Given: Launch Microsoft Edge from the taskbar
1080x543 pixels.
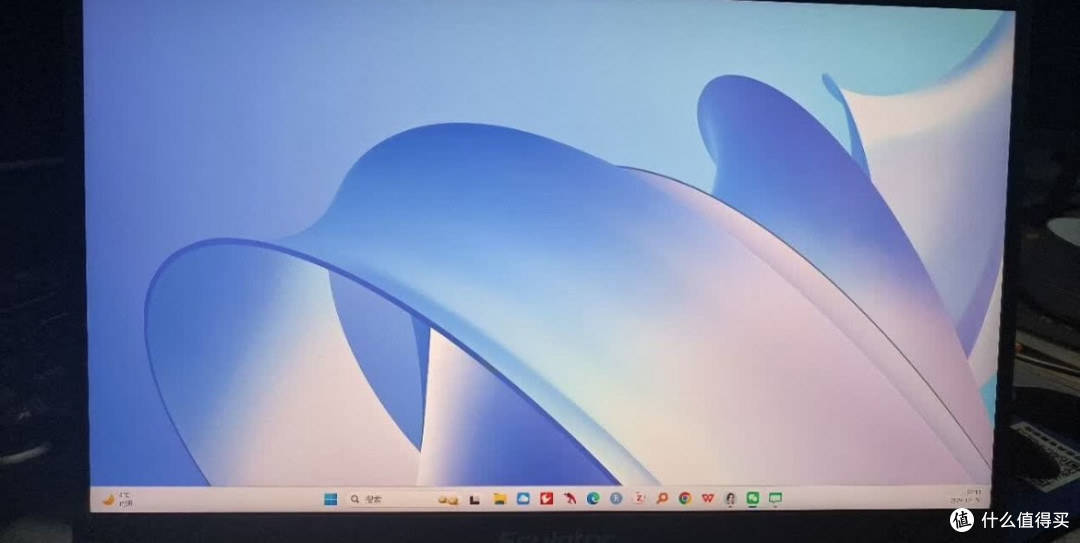Looking at the screenshot, I should [x=593, y=498].
